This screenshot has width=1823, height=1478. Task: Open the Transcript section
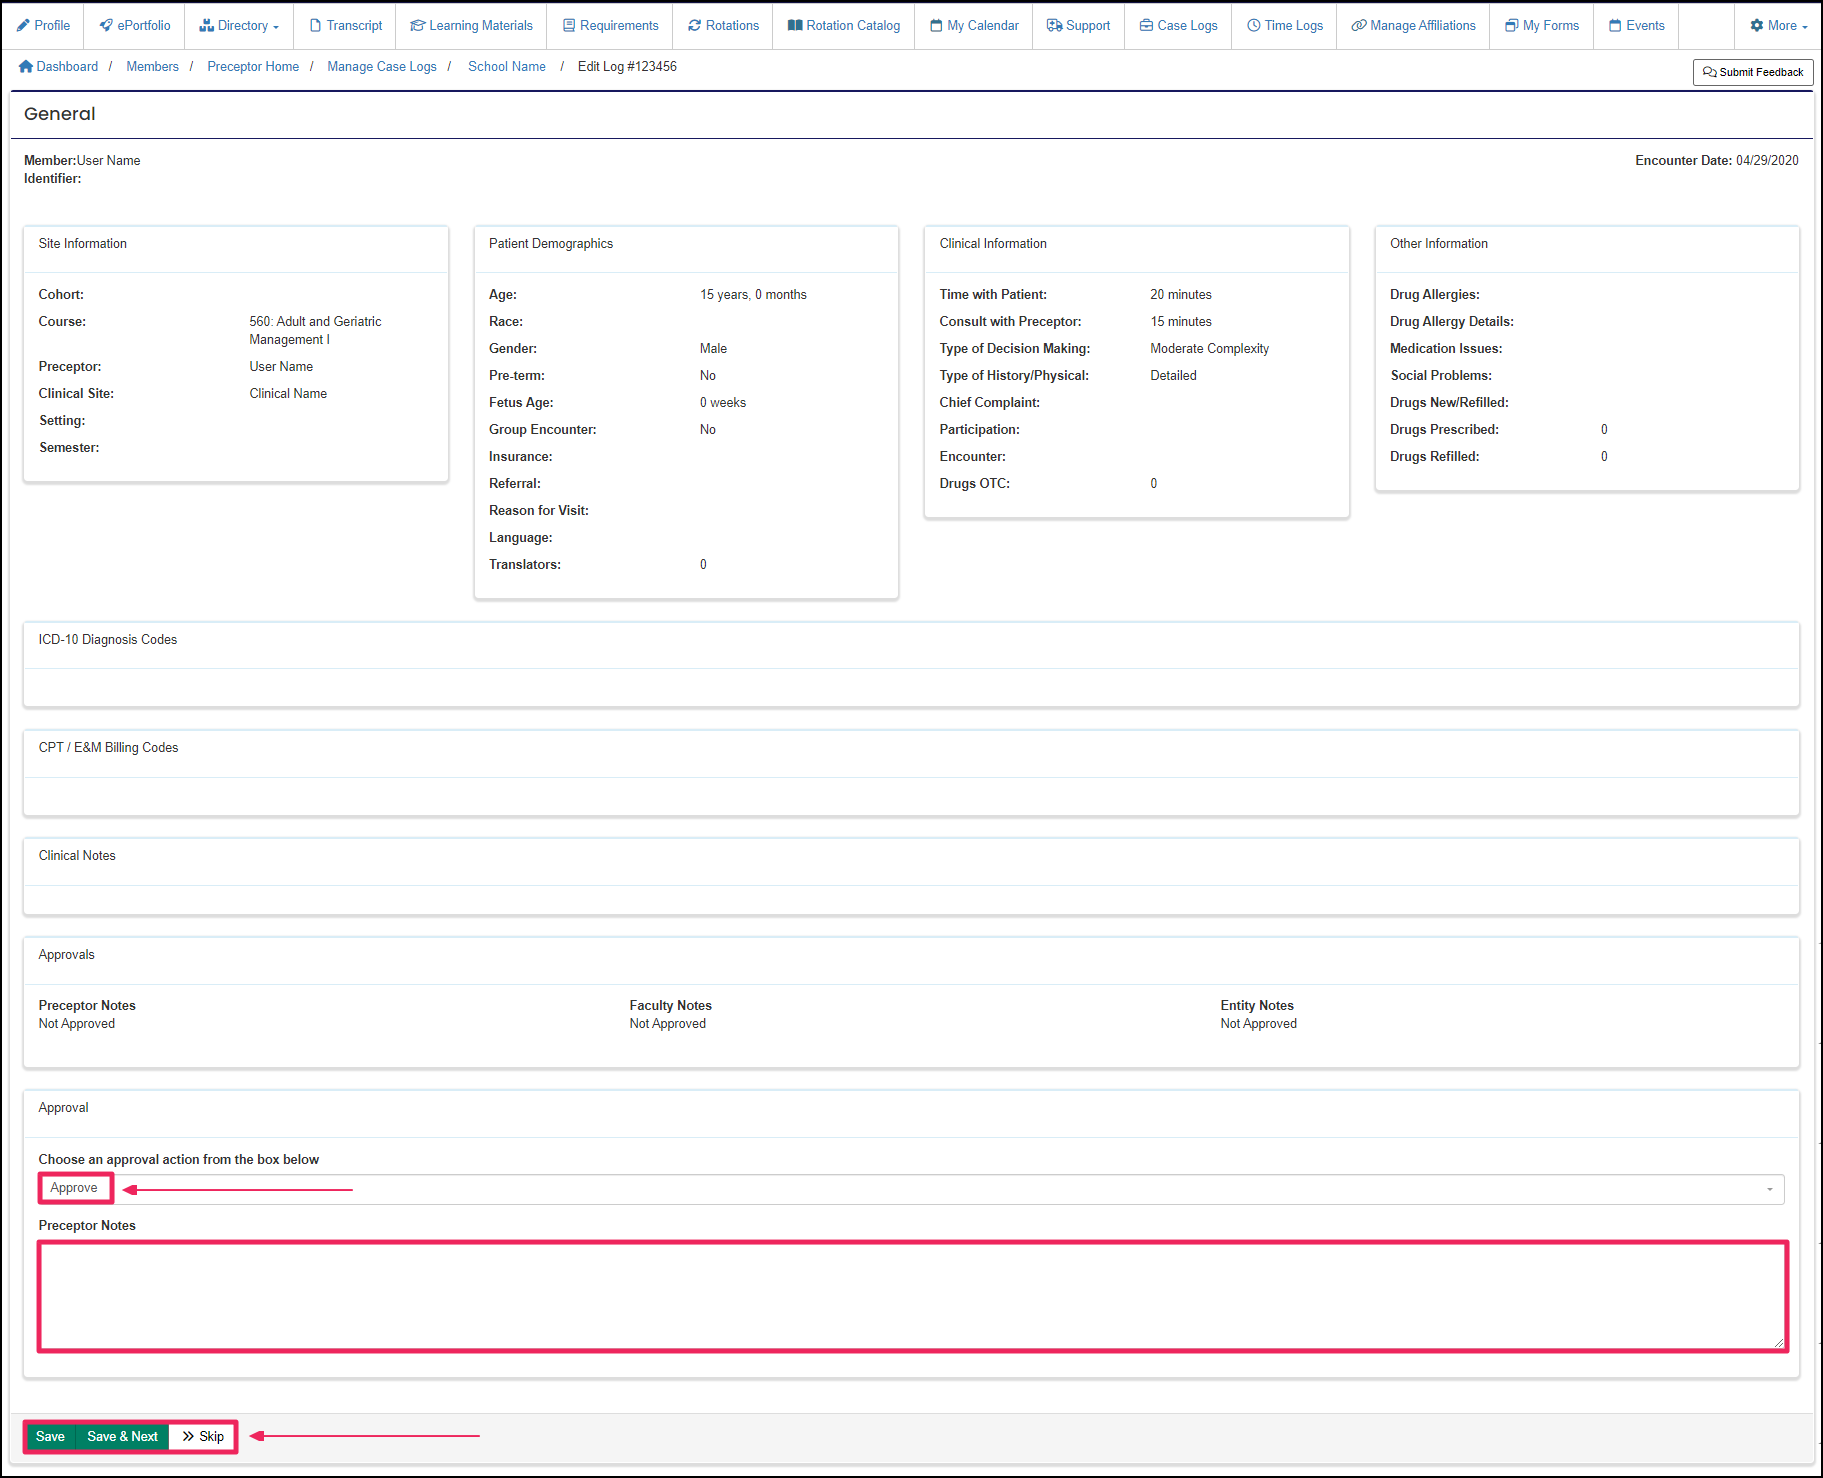coord(345,25)
